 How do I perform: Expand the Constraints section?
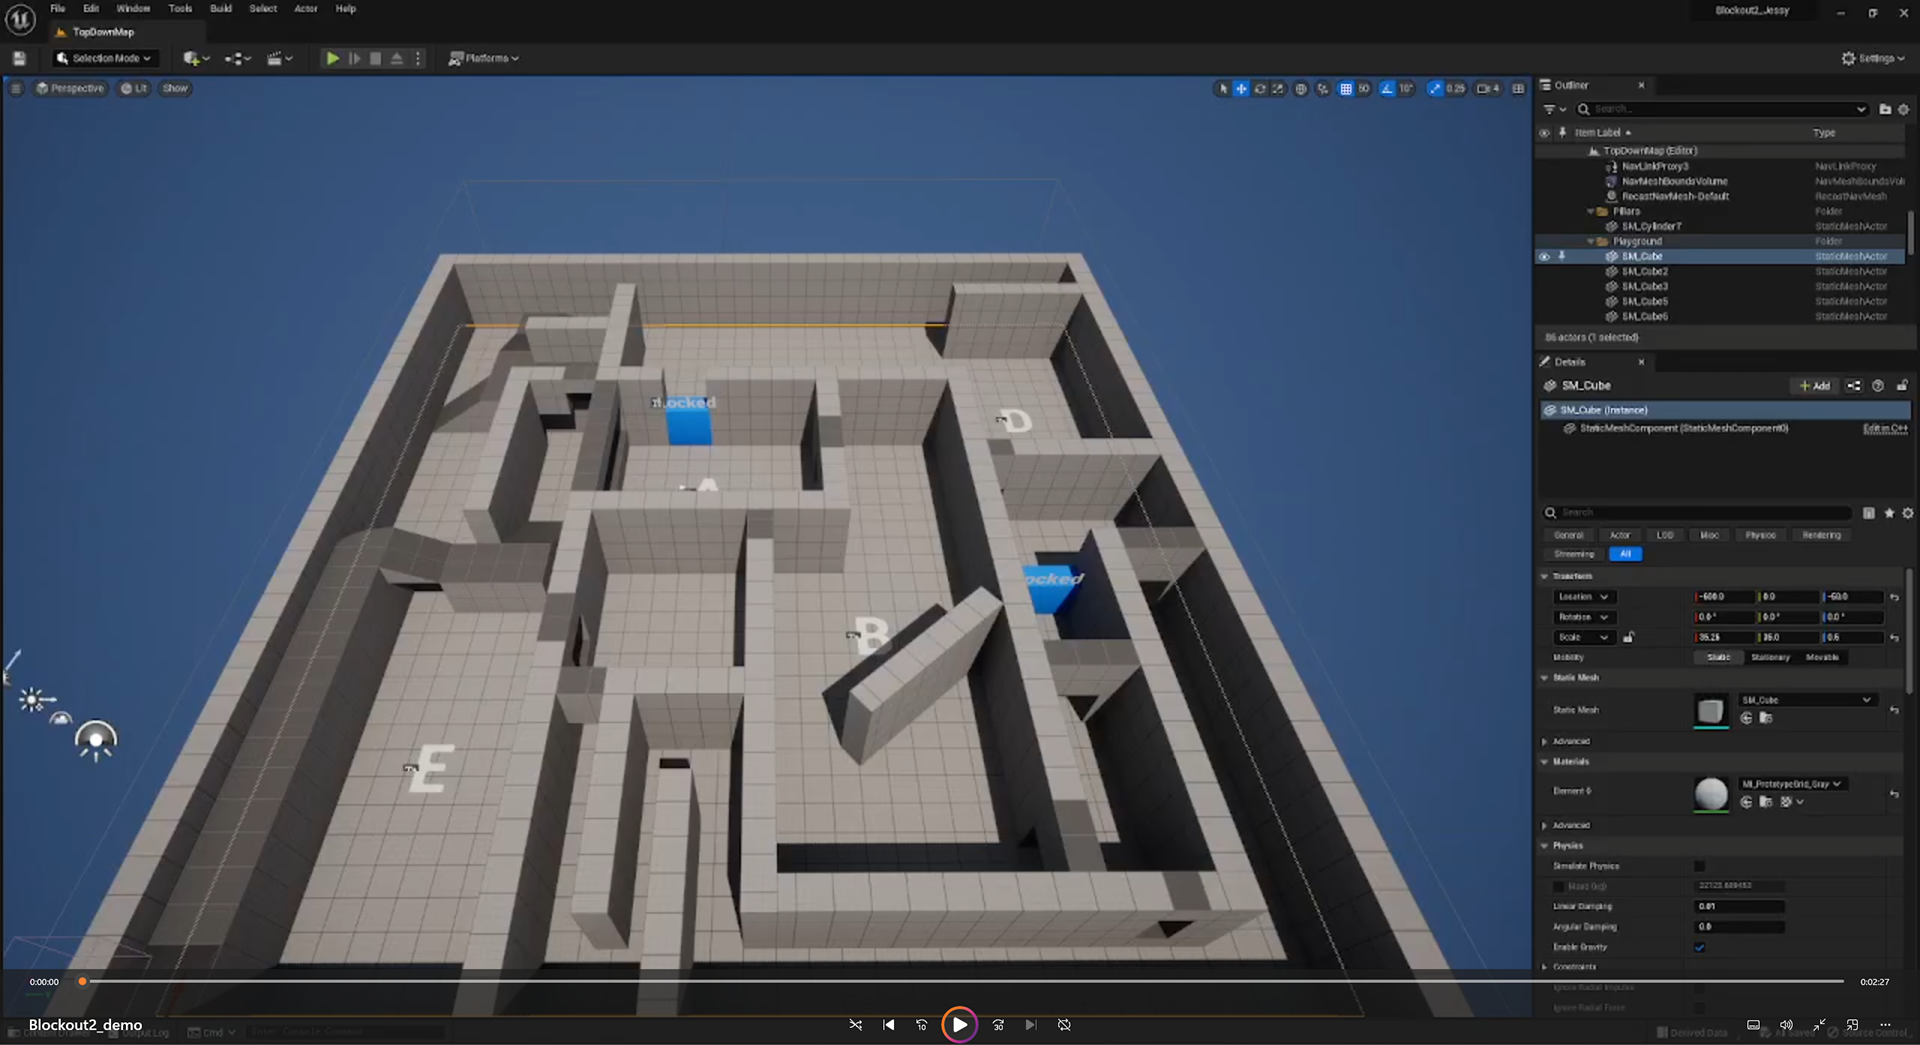tap(1544, 967)
